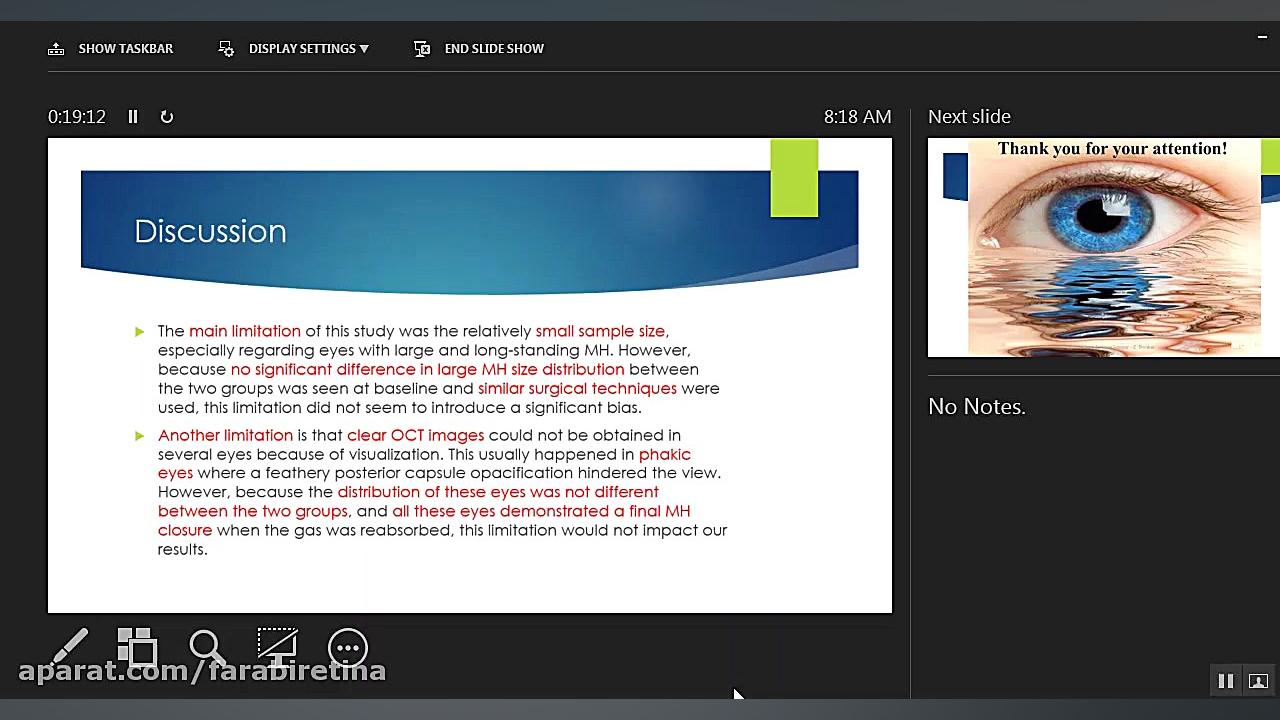Image resolution: width=1280 pixels, height=720 pixels.
Task: Click the Show Taskbar label
Action: (x=126, y=49)
